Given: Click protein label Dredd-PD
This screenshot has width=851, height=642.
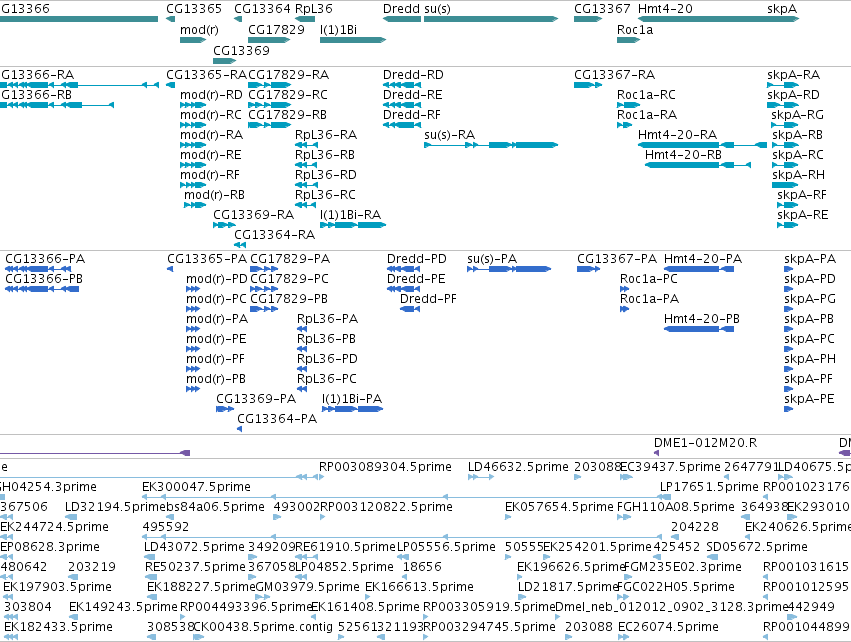Looking at the screenshot, I should pos(417,258).
